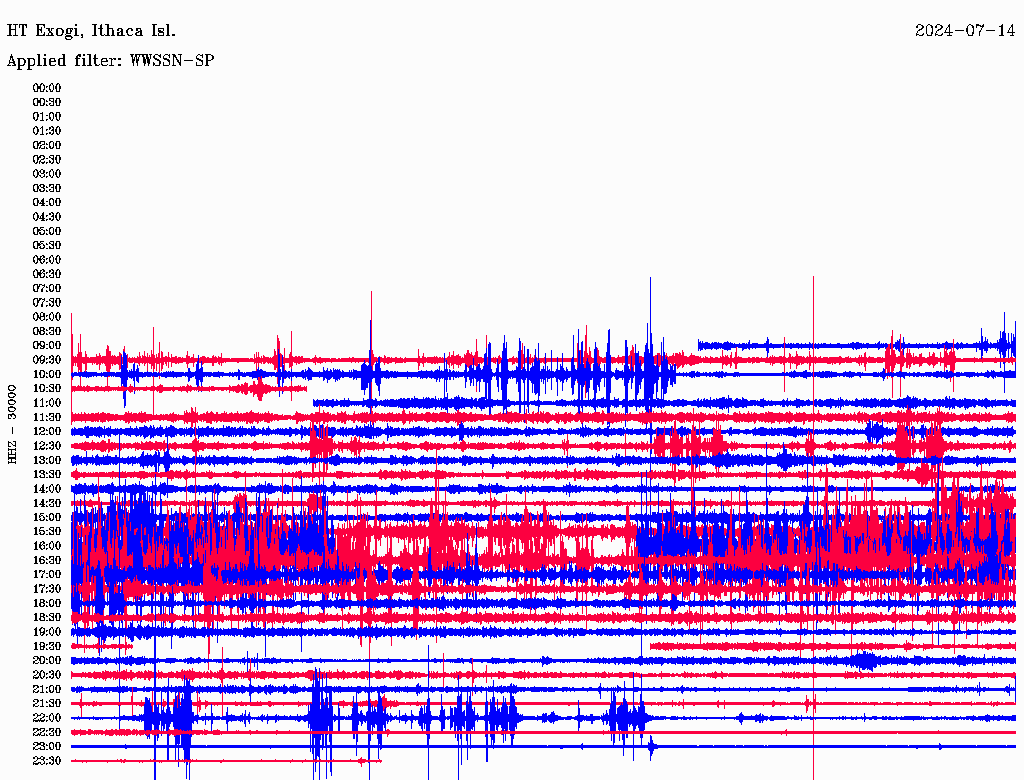Pick the 17:30 time row label
The height and width of the screenshot is (780, 1024).
47,589
